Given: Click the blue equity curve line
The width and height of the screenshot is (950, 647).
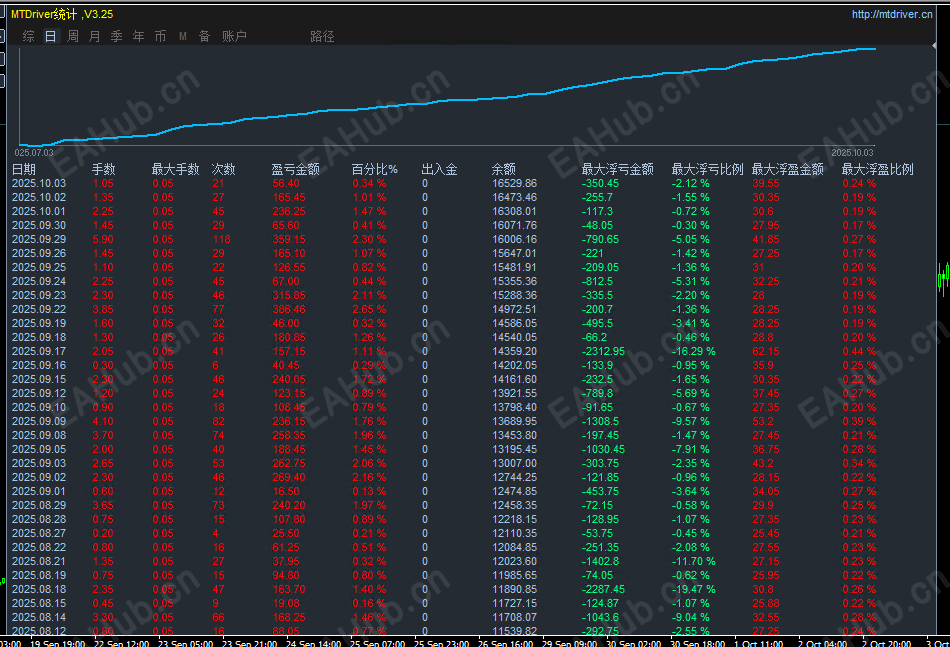Looking at the screenshot, I should 448,101.
